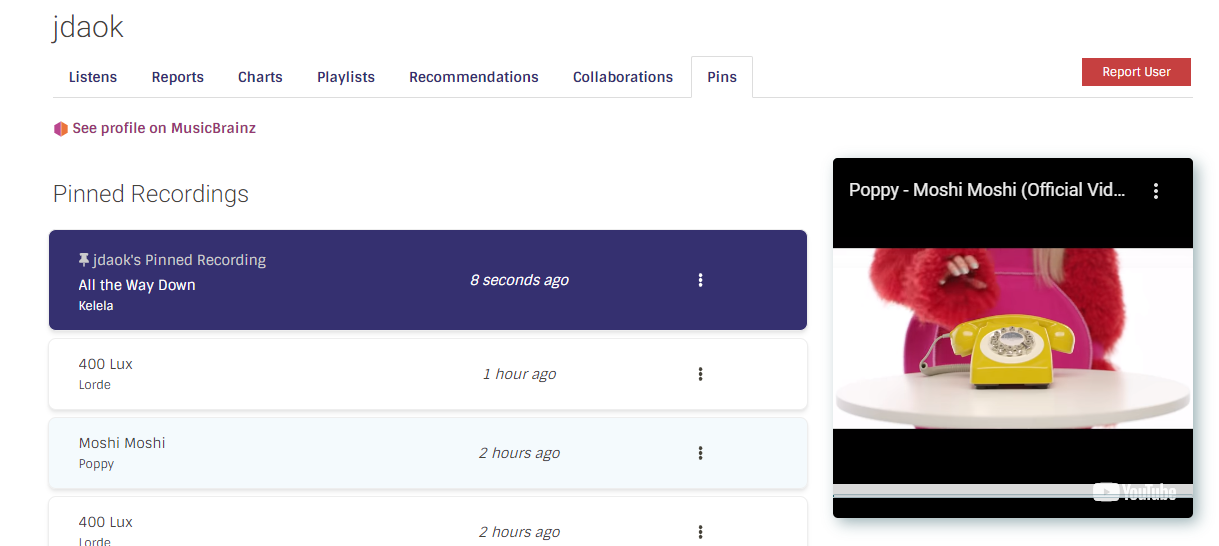Image resolution: width=1219 pixels, height=546 pixels.
Task: Click the 8 seconds ago timestamp
Action: 519,280
